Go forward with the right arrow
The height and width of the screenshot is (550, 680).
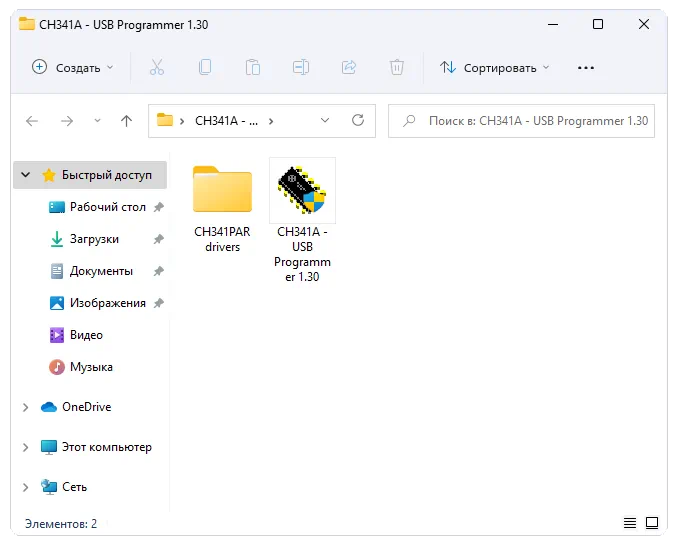(x=67, y=121)
